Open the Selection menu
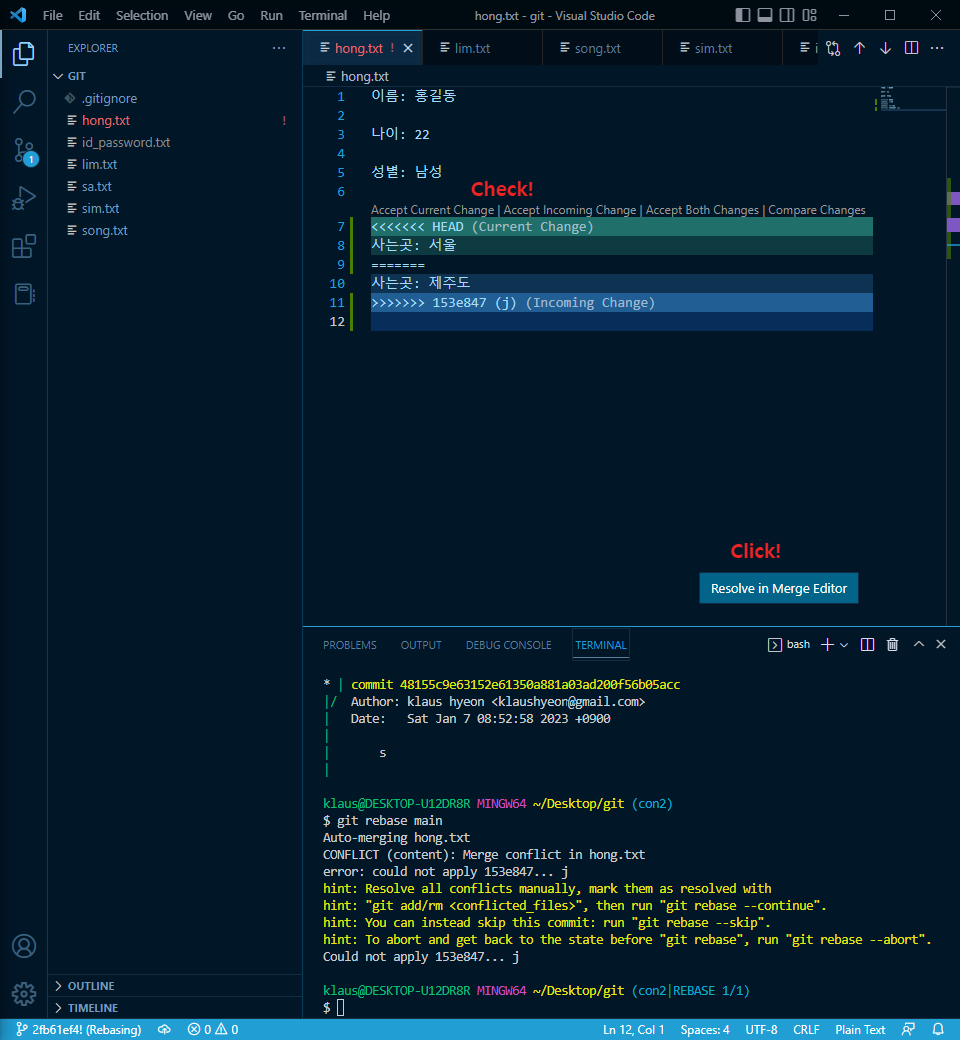The height and width of the screenshot is (1040, 960). click(x=142, y=15)
